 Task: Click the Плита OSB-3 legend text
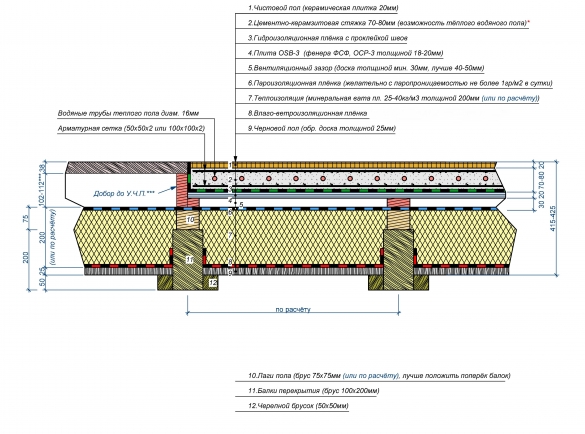point(345,53)
